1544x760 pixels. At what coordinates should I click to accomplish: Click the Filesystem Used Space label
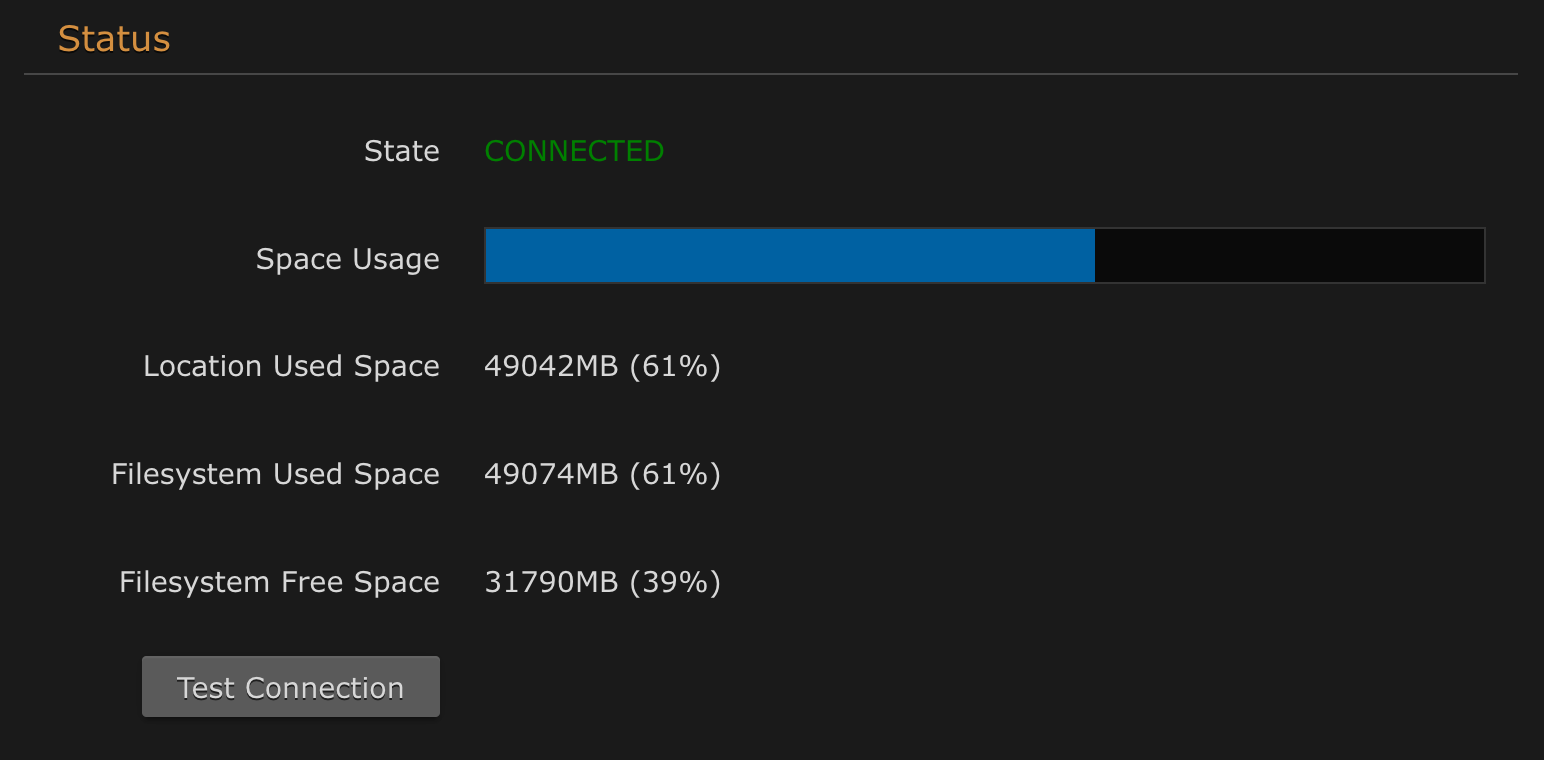point(275,474)
